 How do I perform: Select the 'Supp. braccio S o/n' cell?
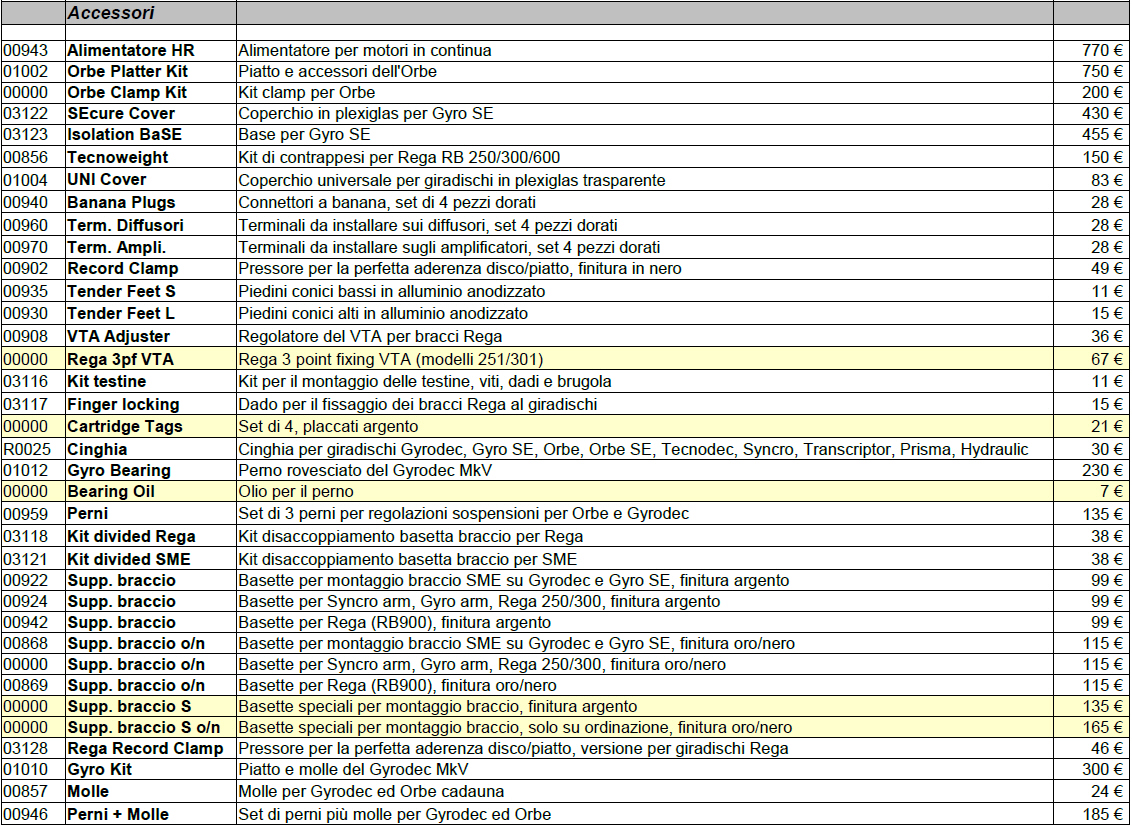[151, 727]
